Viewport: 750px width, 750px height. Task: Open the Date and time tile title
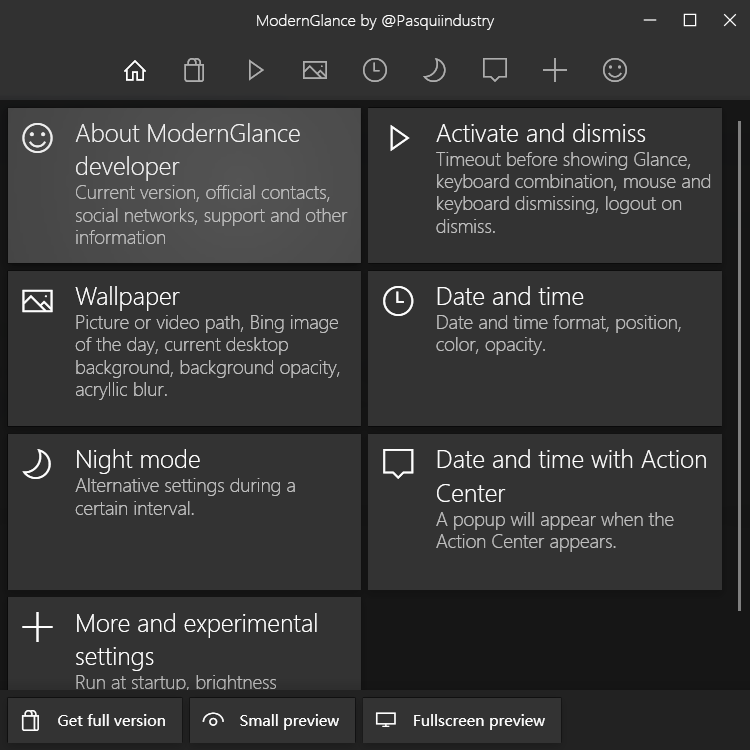click(510, 297)
